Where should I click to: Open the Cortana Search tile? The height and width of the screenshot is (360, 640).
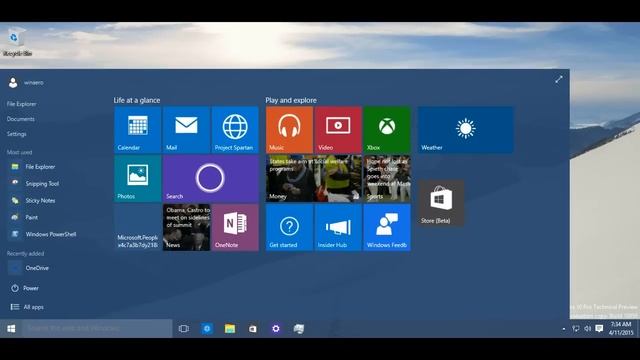click(211, 178)
